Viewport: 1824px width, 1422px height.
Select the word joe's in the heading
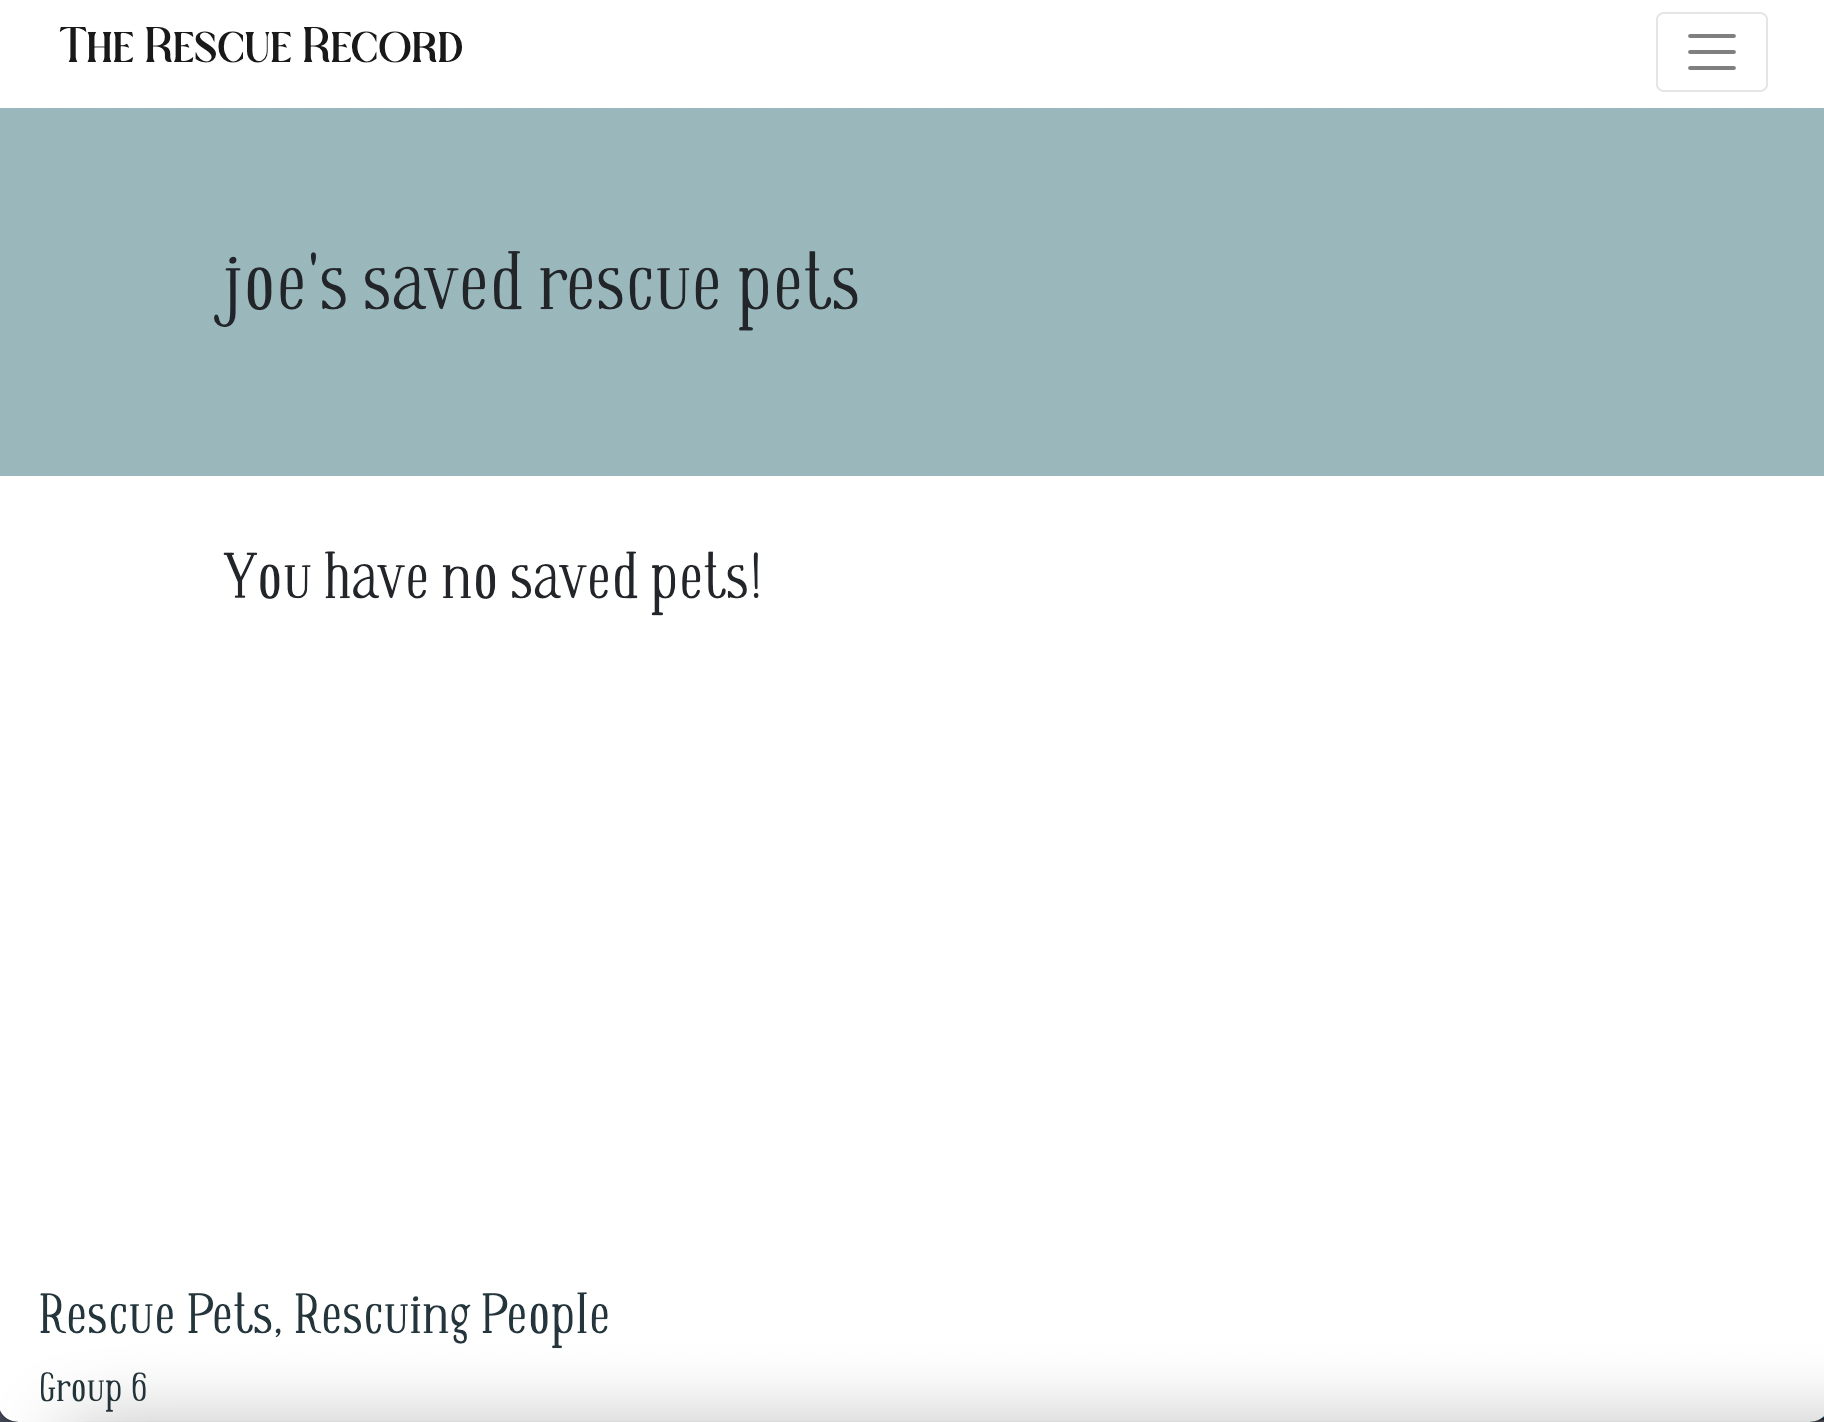pos(274,285)
